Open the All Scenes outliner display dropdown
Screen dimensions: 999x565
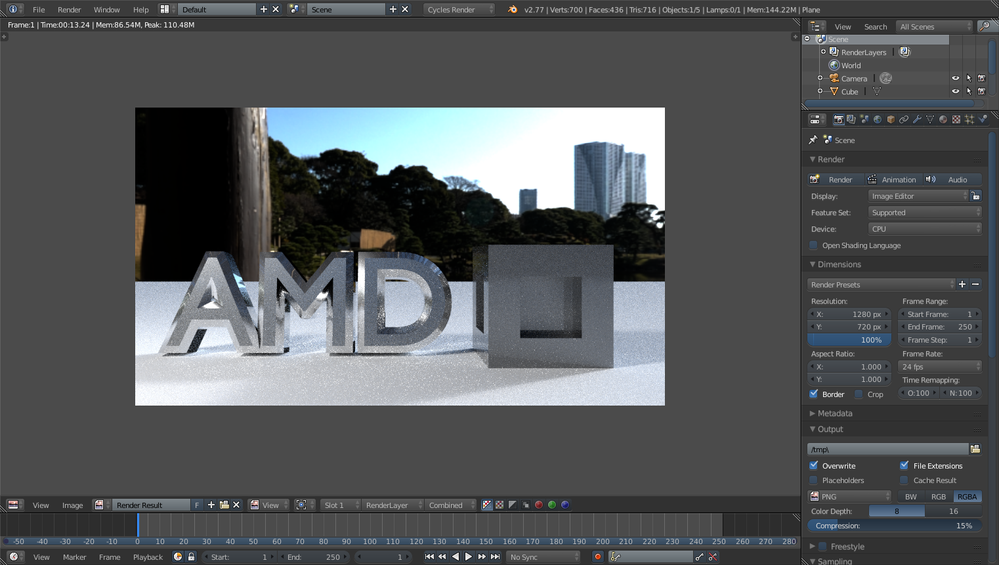pyautogui.click(x=935, y=26)
